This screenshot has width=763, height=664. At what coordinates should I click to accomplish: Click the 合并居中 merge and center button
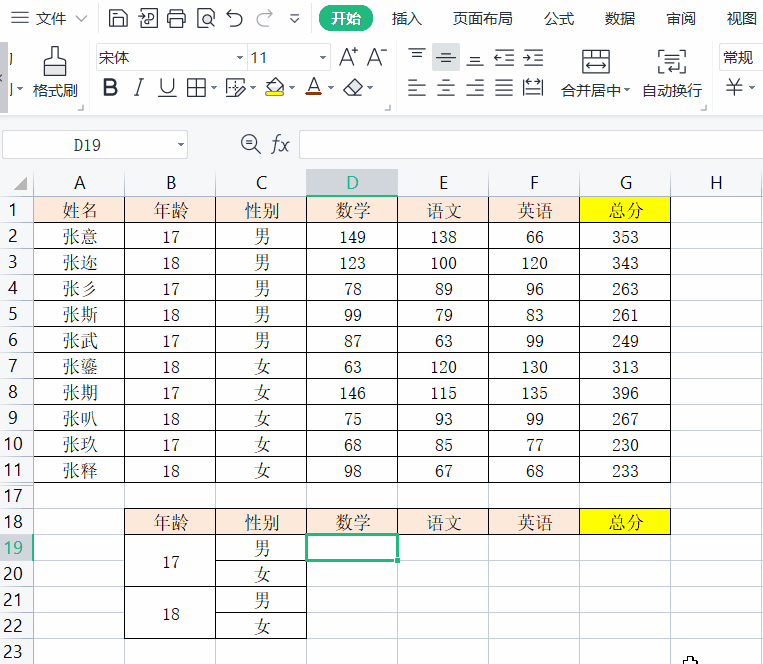[596, 72]
